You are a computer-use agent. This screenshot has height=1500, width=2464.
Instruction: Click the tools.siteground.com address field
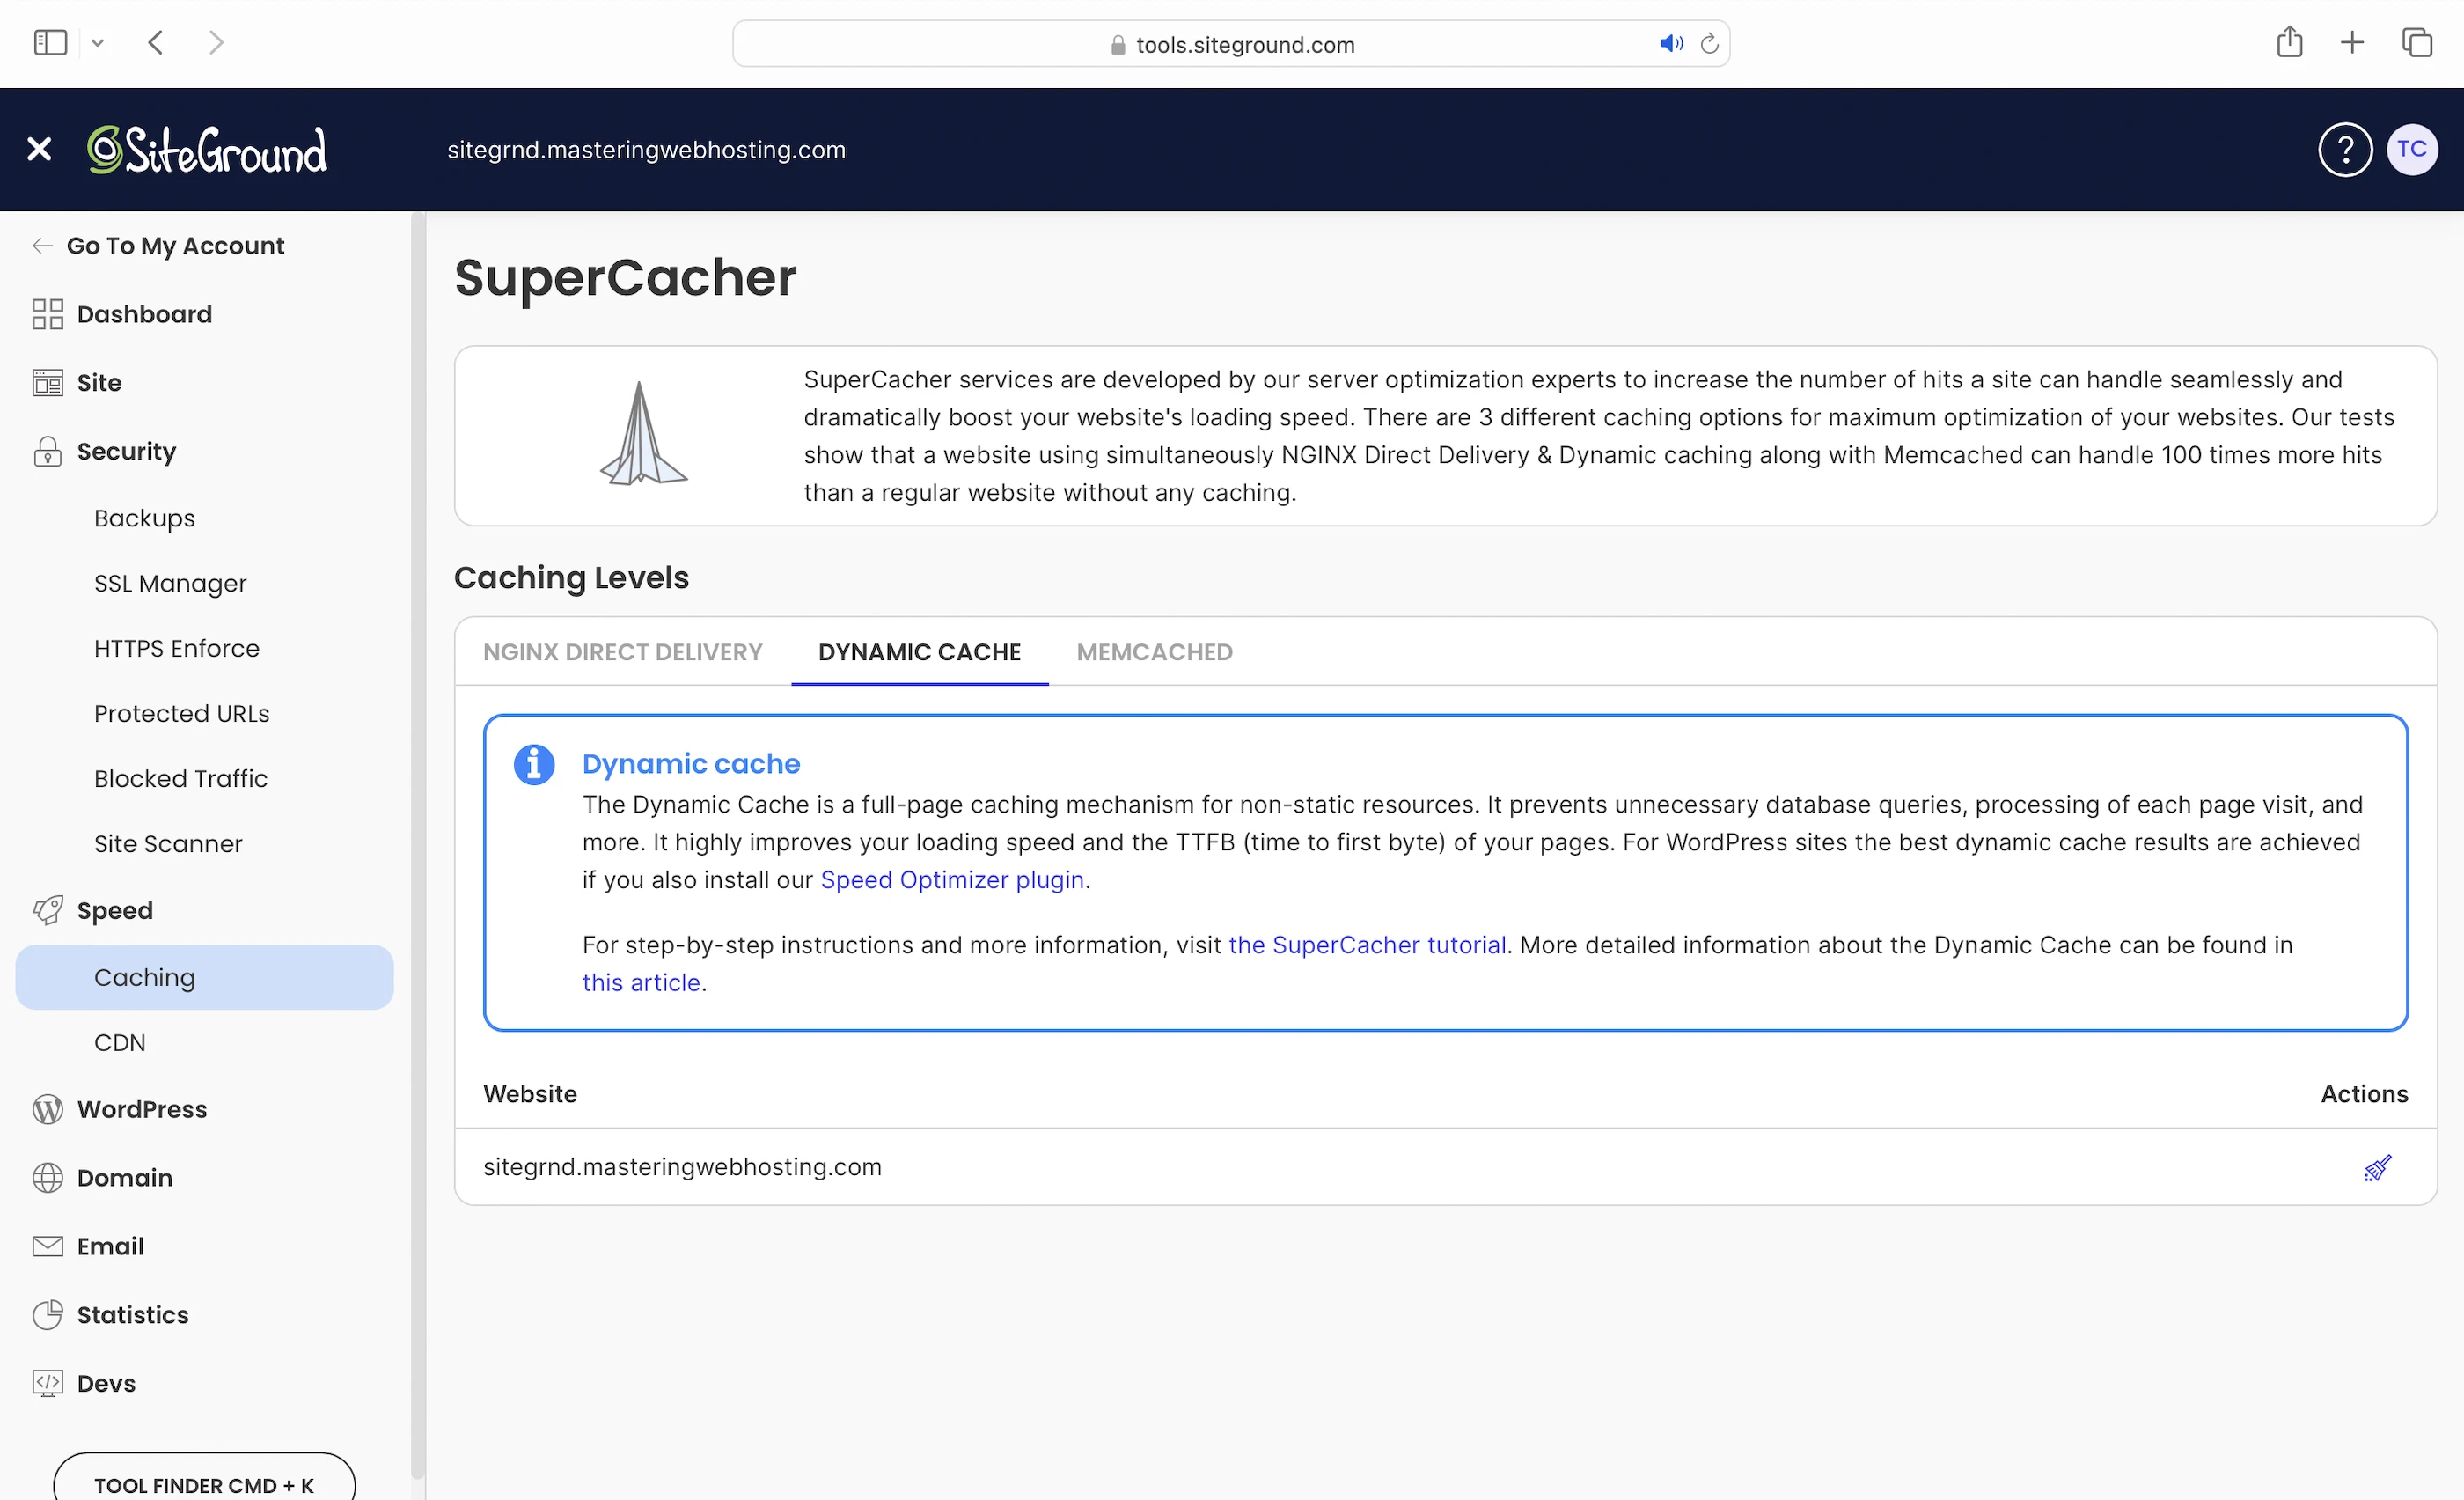coord(1244,45)
